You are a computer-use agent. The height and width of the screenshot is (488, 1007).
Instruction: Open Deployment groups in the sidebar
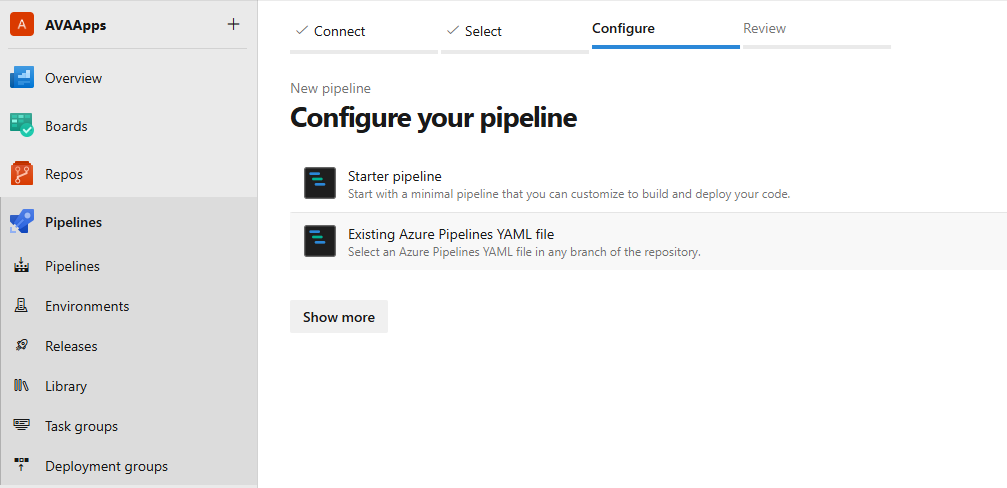pos(106,466)
